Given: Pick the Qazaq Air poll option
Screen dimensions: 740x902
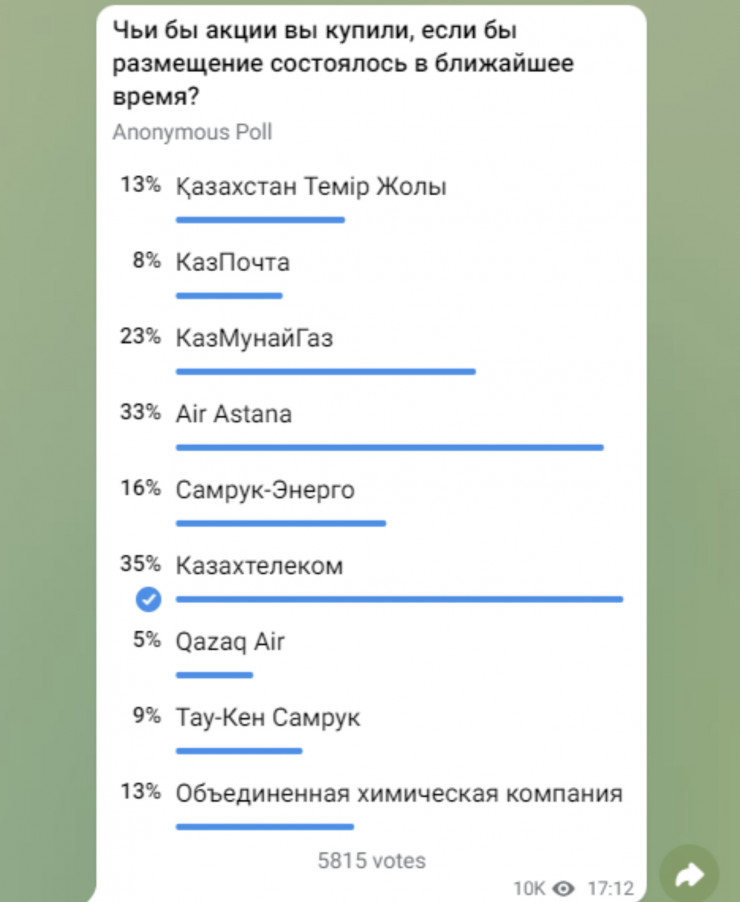Looking at the screenshot, I should [230, 642].
